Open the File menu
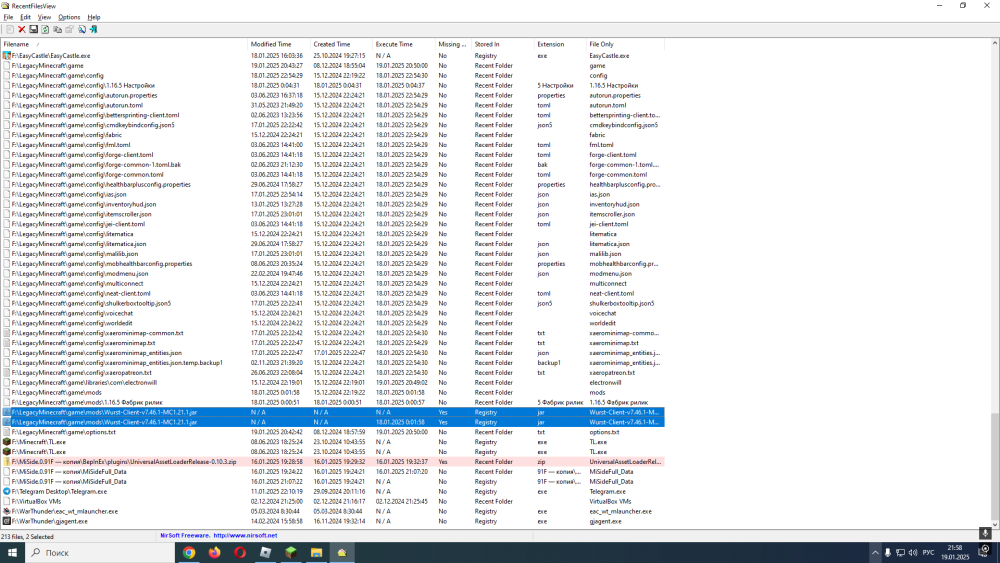1000x563 pixels. click(x=8, y=17)
